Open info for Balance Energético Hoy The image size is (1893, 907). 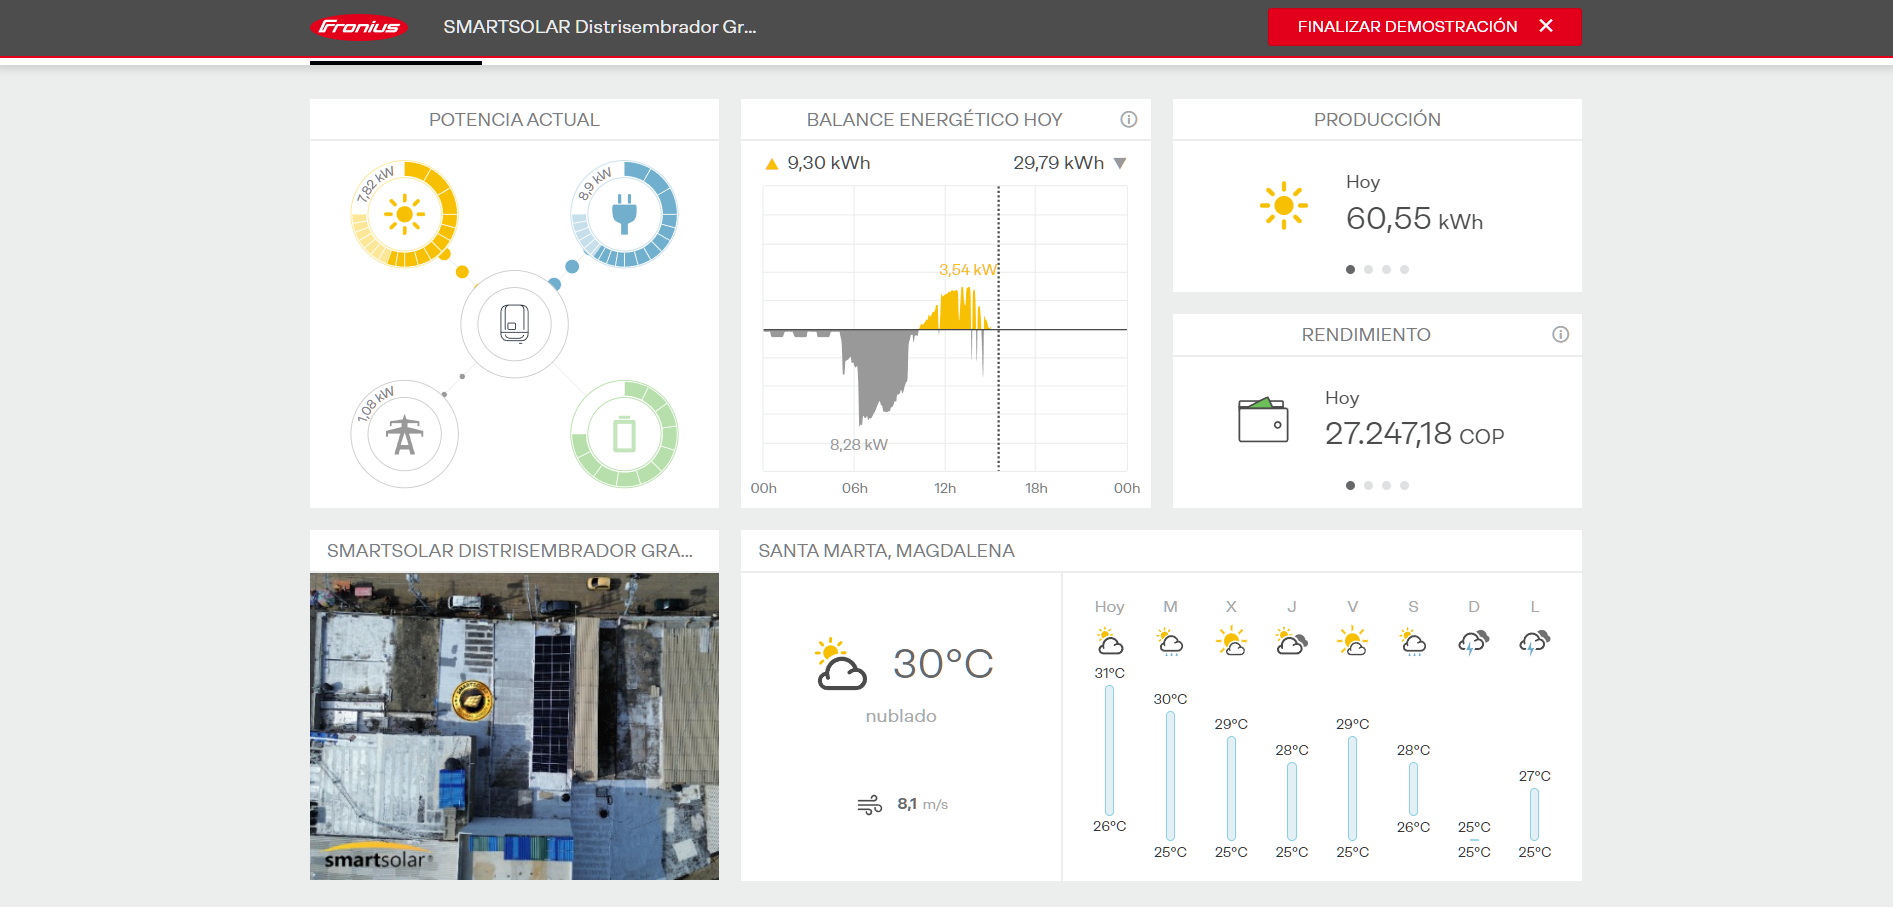[1128, 120]
